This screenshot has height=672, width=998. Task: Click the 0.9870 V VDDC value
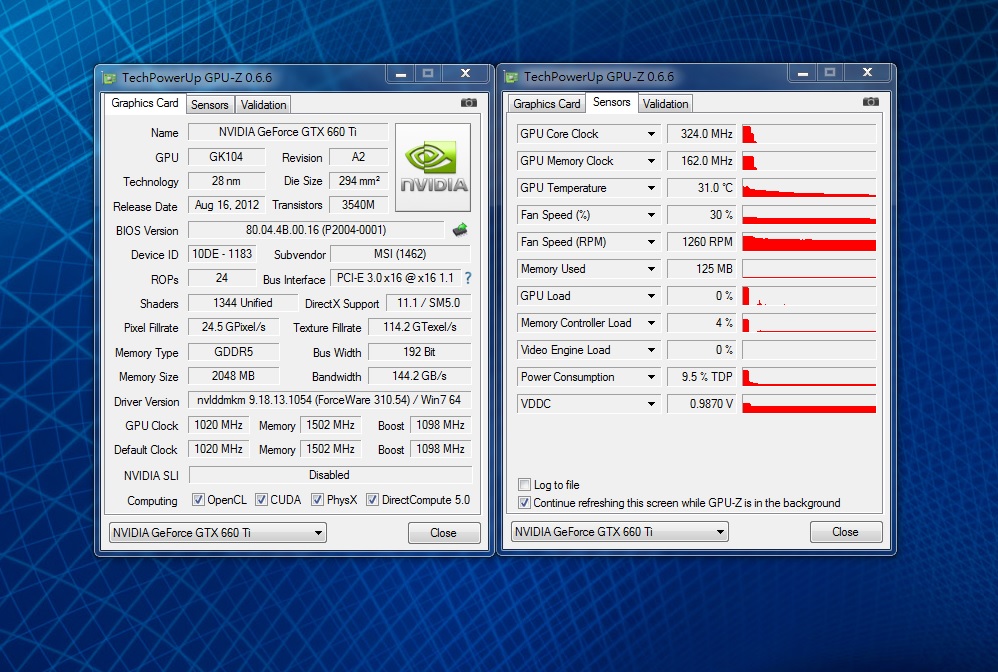pos(701,403)
